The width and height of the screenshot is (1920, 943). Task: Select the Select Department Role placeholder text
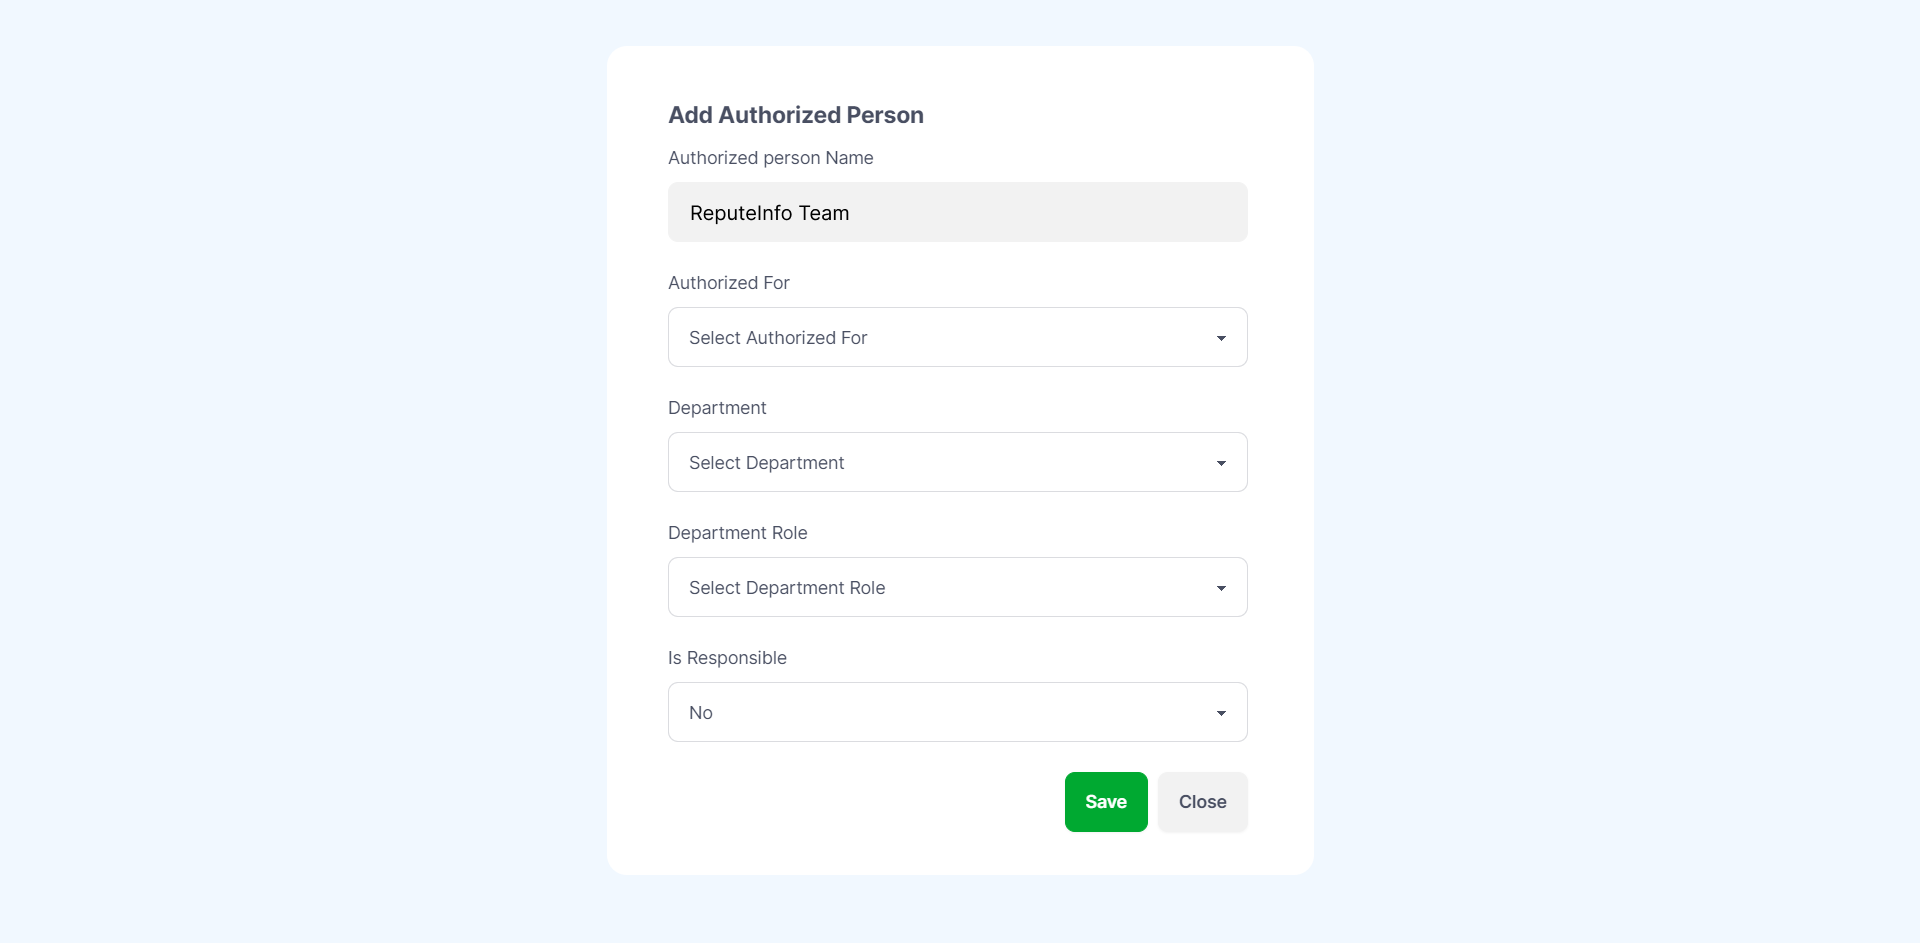point(786,587)
